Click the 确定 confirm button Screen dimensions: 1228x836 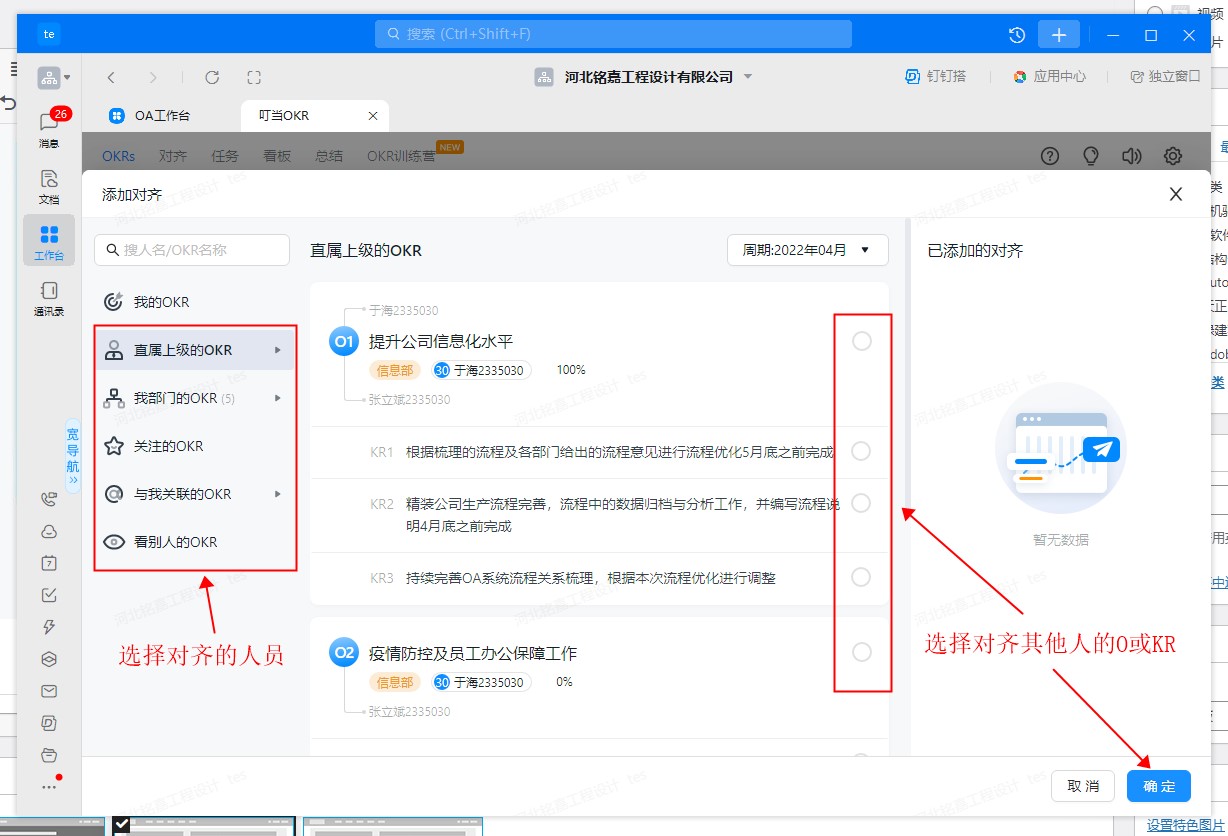coord(1159,786)
